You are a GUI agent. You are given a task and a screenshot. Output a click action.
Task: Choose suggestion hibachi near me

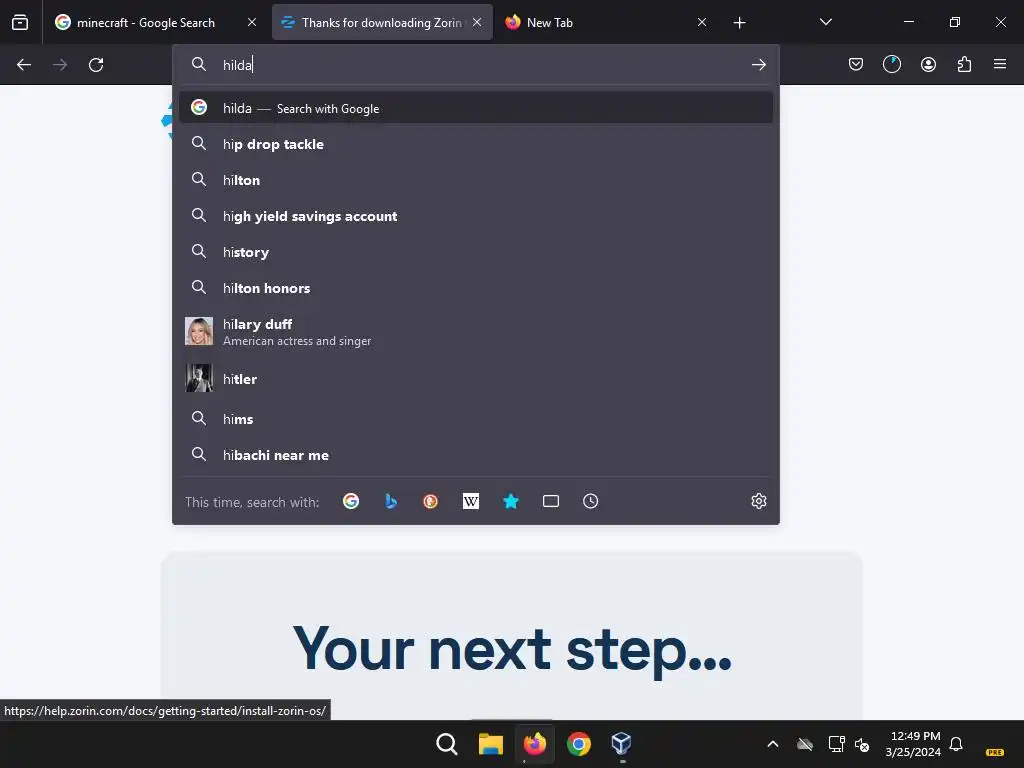(x=476, y=455)
